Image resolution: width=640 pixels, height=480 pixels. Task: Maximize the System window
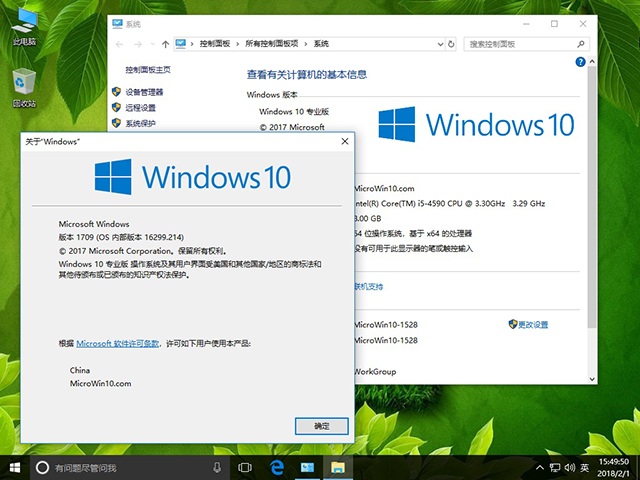(x=554, y=24)
